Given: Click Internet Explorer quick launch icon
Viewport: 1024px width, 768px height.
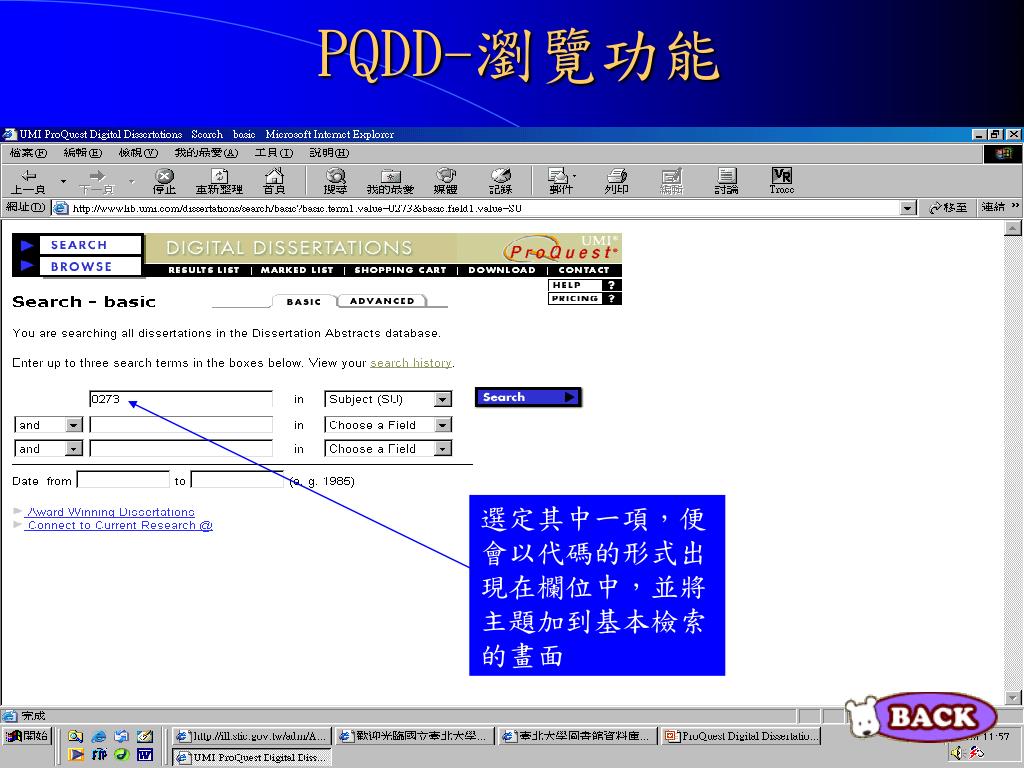Looking at the screenshot, I should click(x=99, y=736).
